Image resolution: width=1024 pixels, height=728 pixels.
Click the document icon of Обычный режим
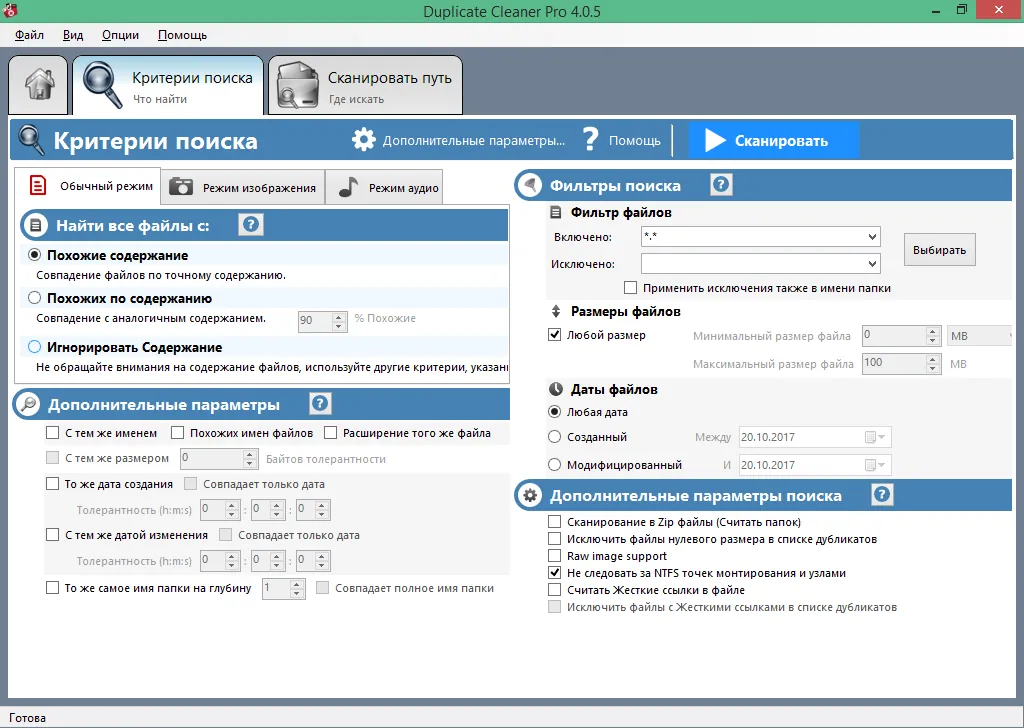click(38, 185)
